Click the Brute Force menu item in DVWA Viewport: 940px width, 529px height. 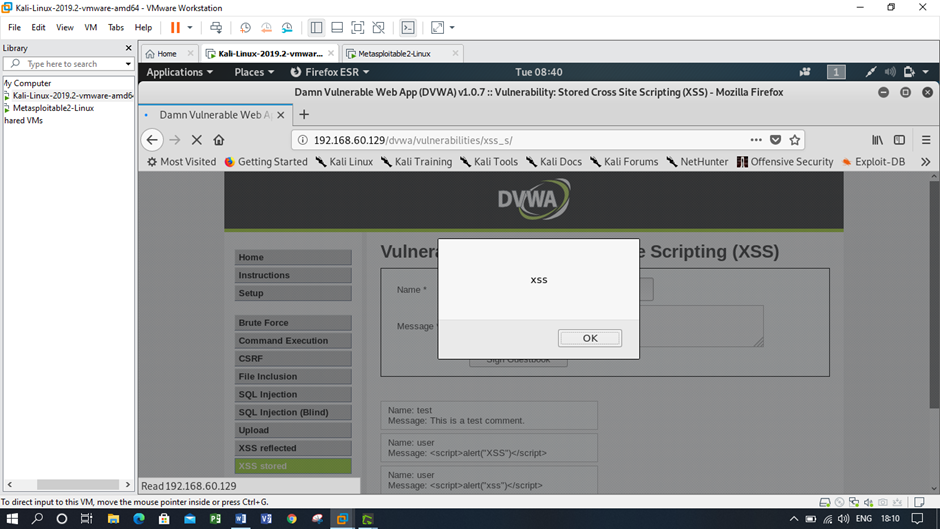tap(293, 323)
